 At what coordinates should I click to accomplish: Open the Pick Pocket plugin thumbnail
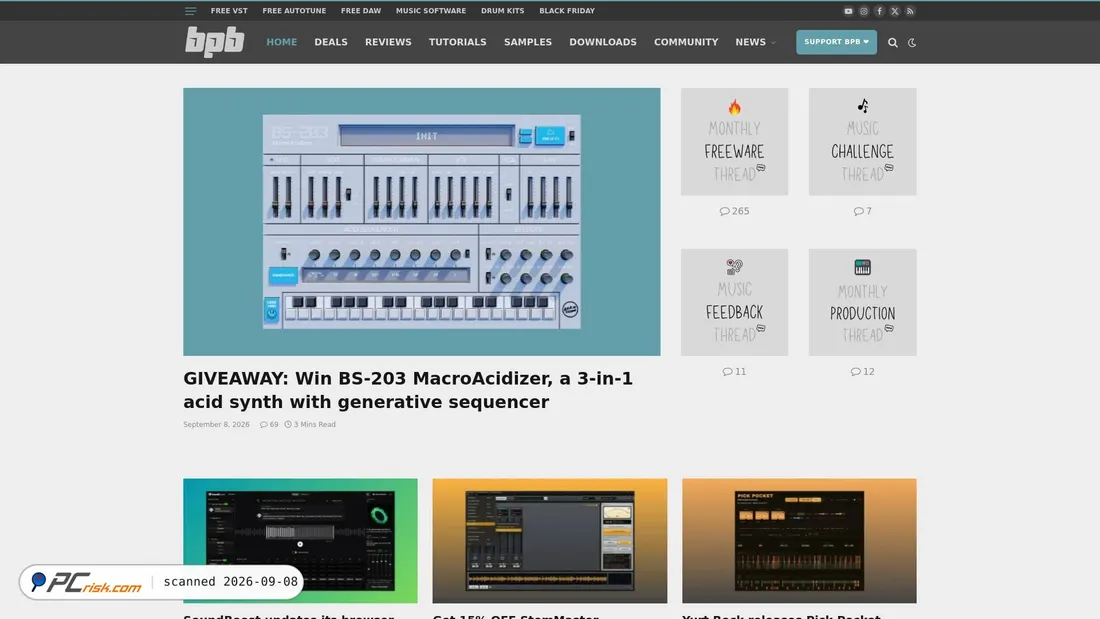[x=799, y=541]
